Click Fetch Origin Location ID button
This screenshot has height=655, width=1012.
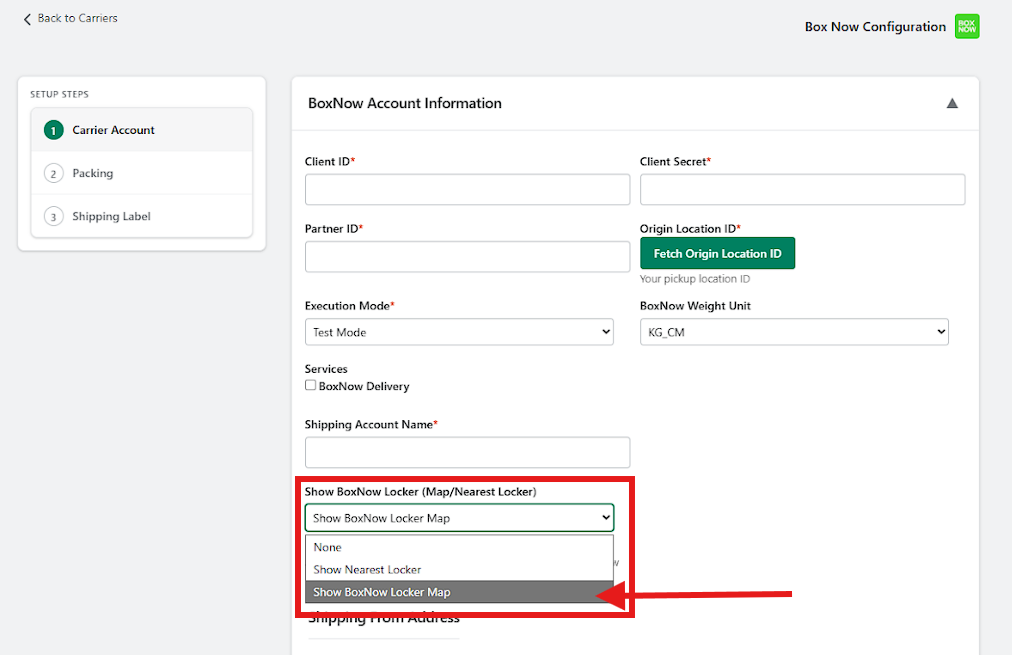click(x=717, y=254)
